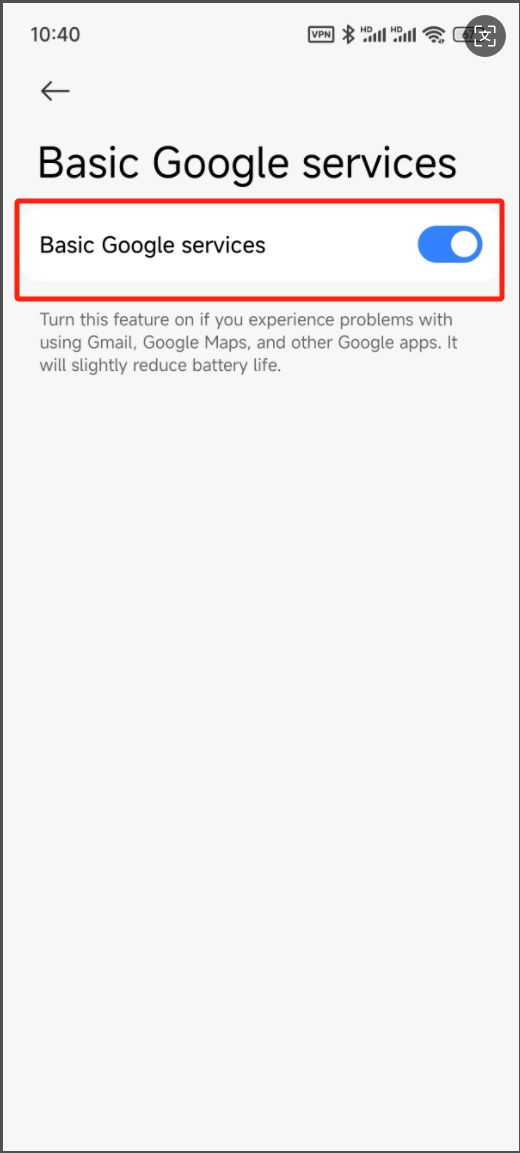Tap the Bluetooth status icon
The width and height of the screenshot is (520, 1153).
pos(349,35)
